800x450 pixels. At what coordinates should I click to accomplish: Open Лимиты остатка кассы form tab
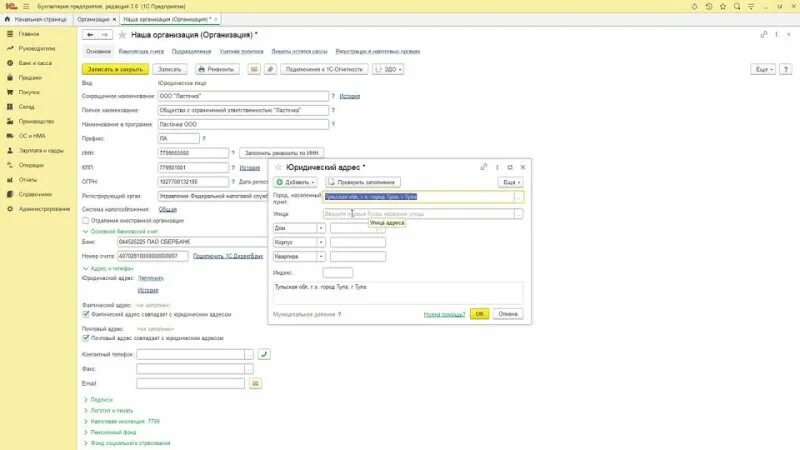299,52
